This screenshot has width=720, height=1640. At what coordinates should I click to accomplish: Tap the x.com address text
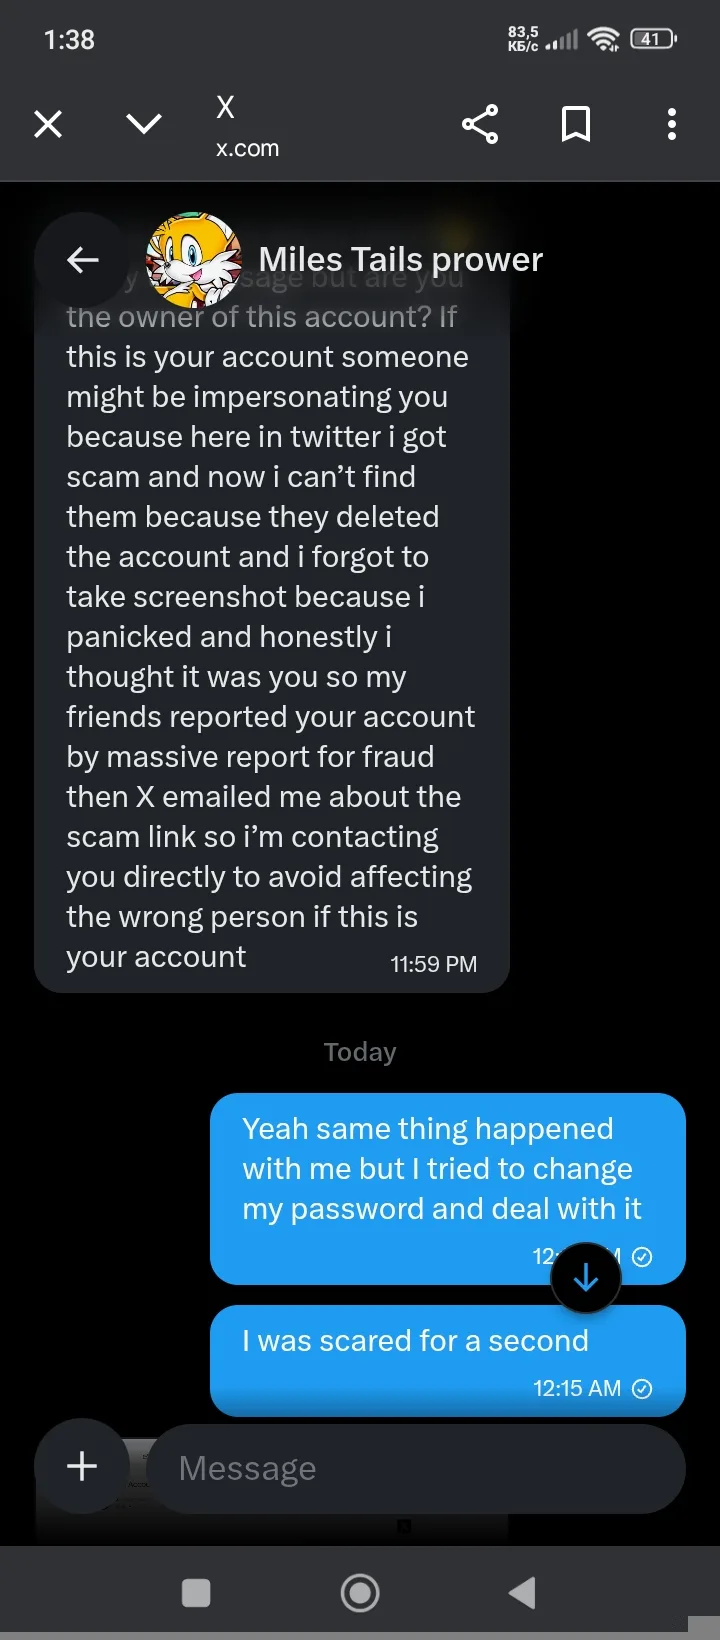click(247, 148)
